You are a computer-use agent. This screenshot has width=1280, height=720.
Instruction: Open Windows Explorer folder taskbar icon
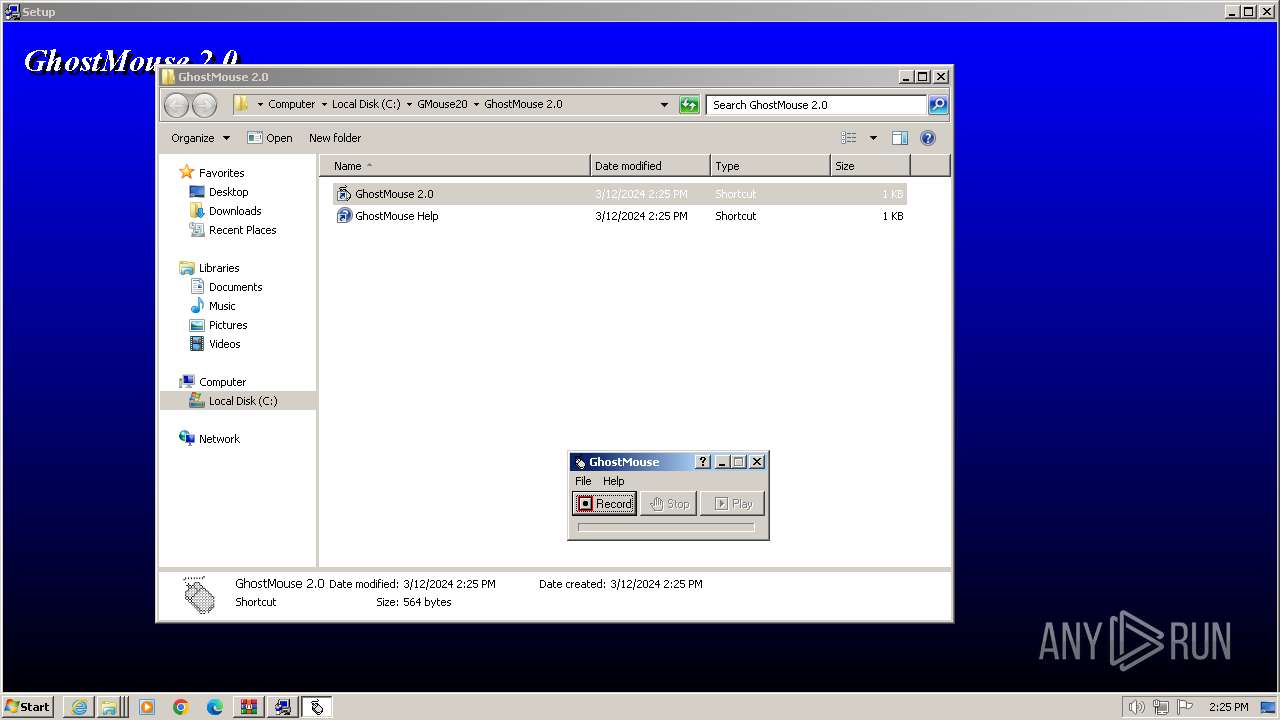click(108, 707)
